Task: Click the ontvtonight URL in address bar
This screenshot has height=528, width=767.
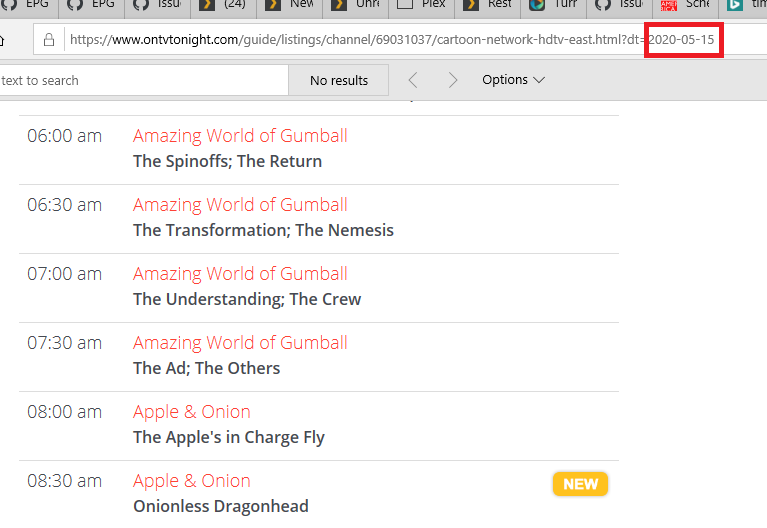Action: (392, 39)
